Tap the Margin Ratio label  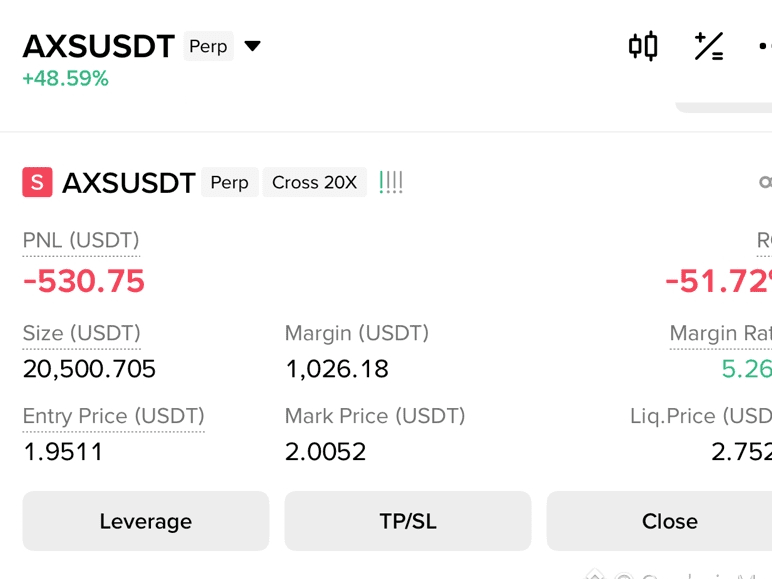[721, 333]
